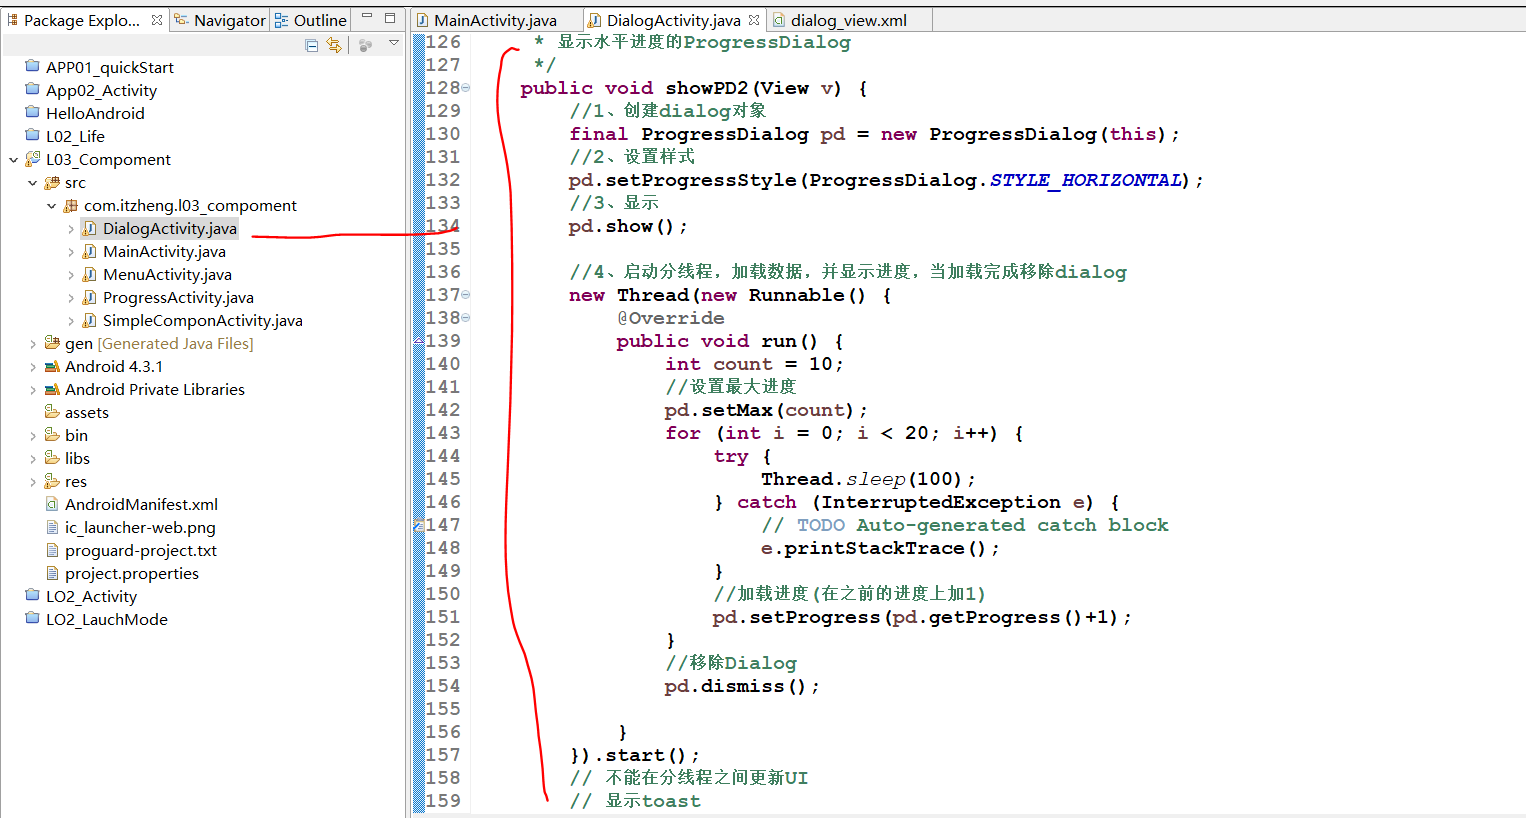This screenshot has height=818, width=1526.
Task: Expand the SimpleComponActivity.java node
Action: [71, 320]
